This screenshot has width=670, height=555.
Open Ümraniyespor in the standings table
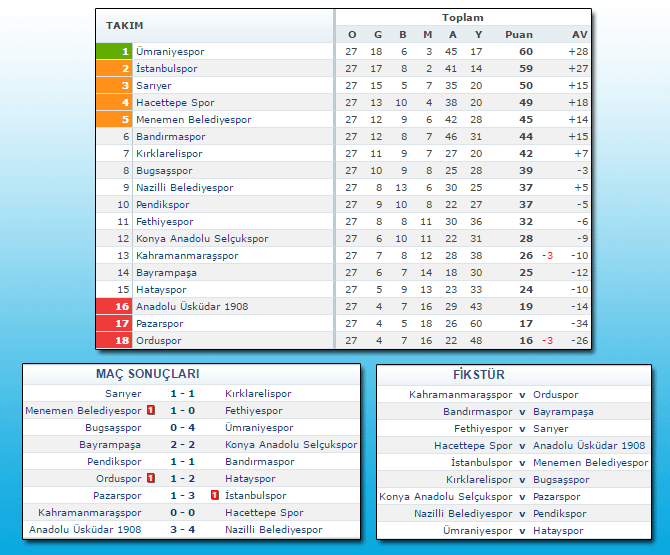pyautogui.click(x=170, y=51)
